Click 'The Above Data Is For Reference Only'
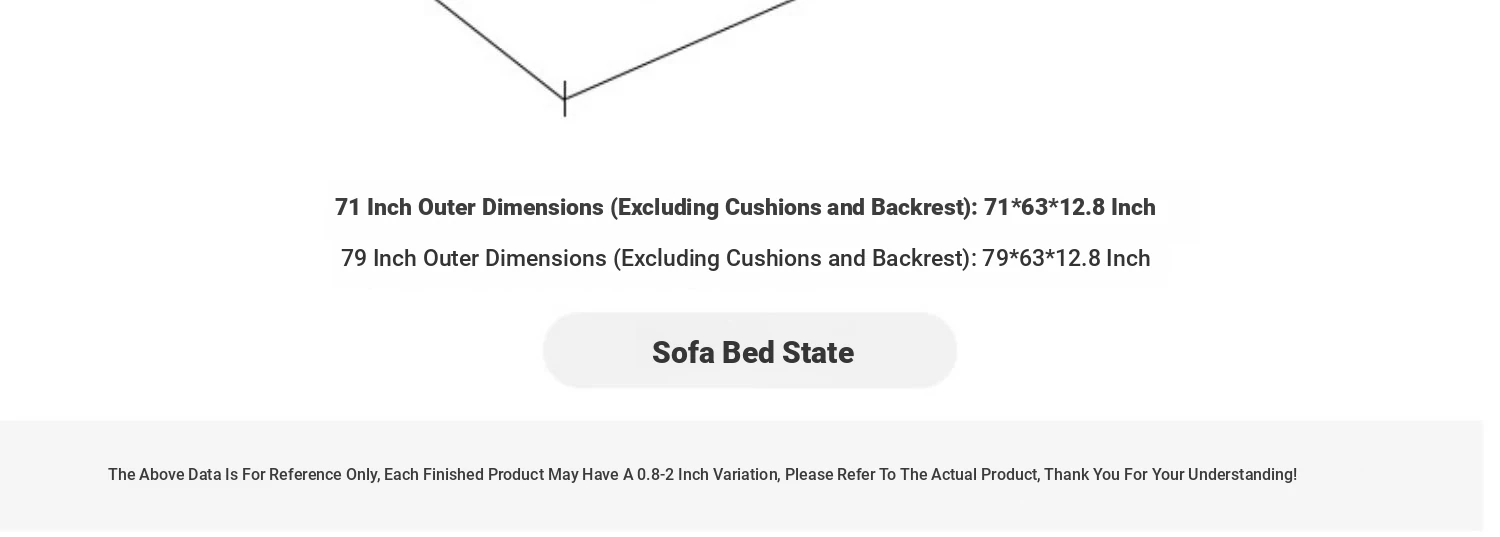 coord(243,475)
